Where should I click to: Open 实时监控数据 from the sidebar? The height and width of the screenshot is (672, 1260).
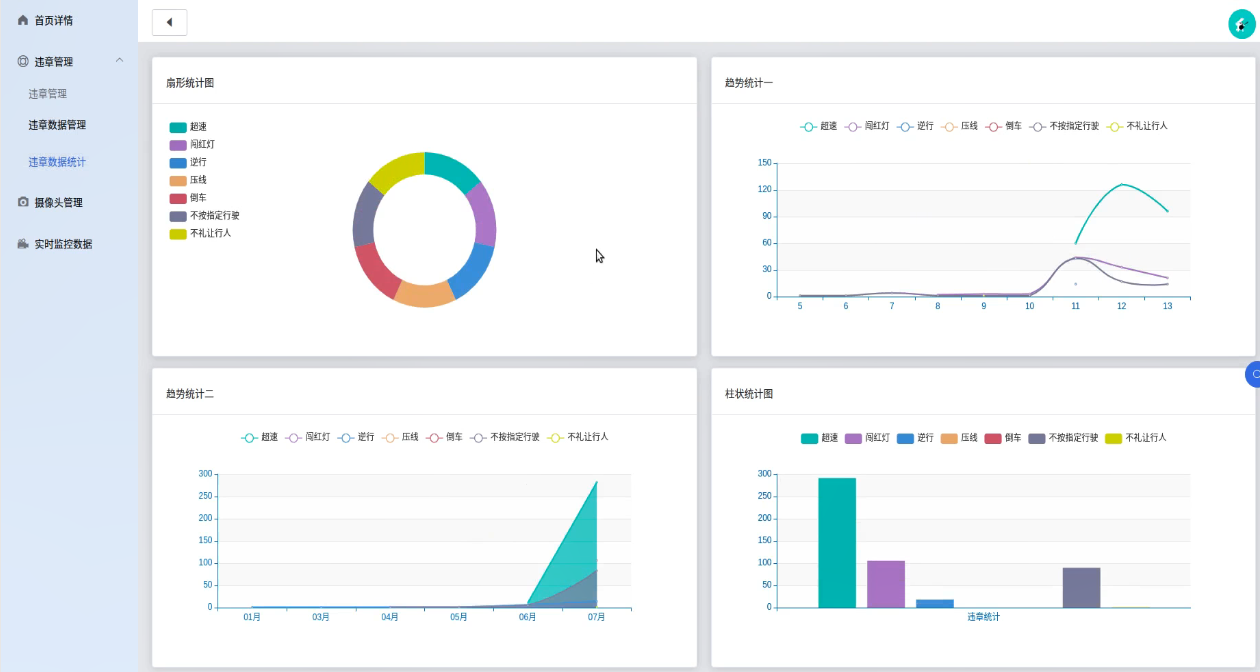click(x=63, y=244)
